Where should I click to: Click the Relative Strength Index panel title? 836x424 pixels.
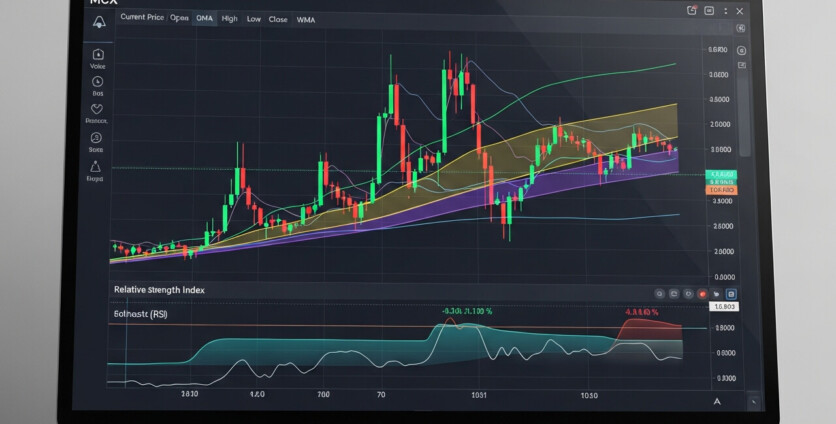[x=159, y=290]
